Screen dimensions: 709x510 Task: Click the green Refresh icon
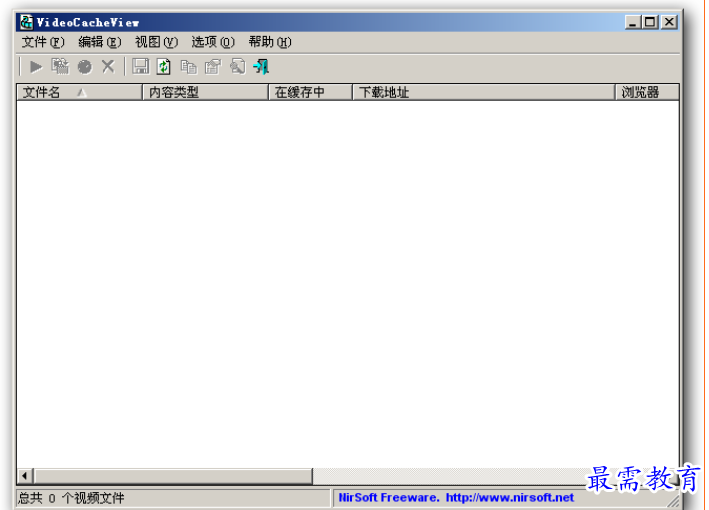(x=164, y=67)
